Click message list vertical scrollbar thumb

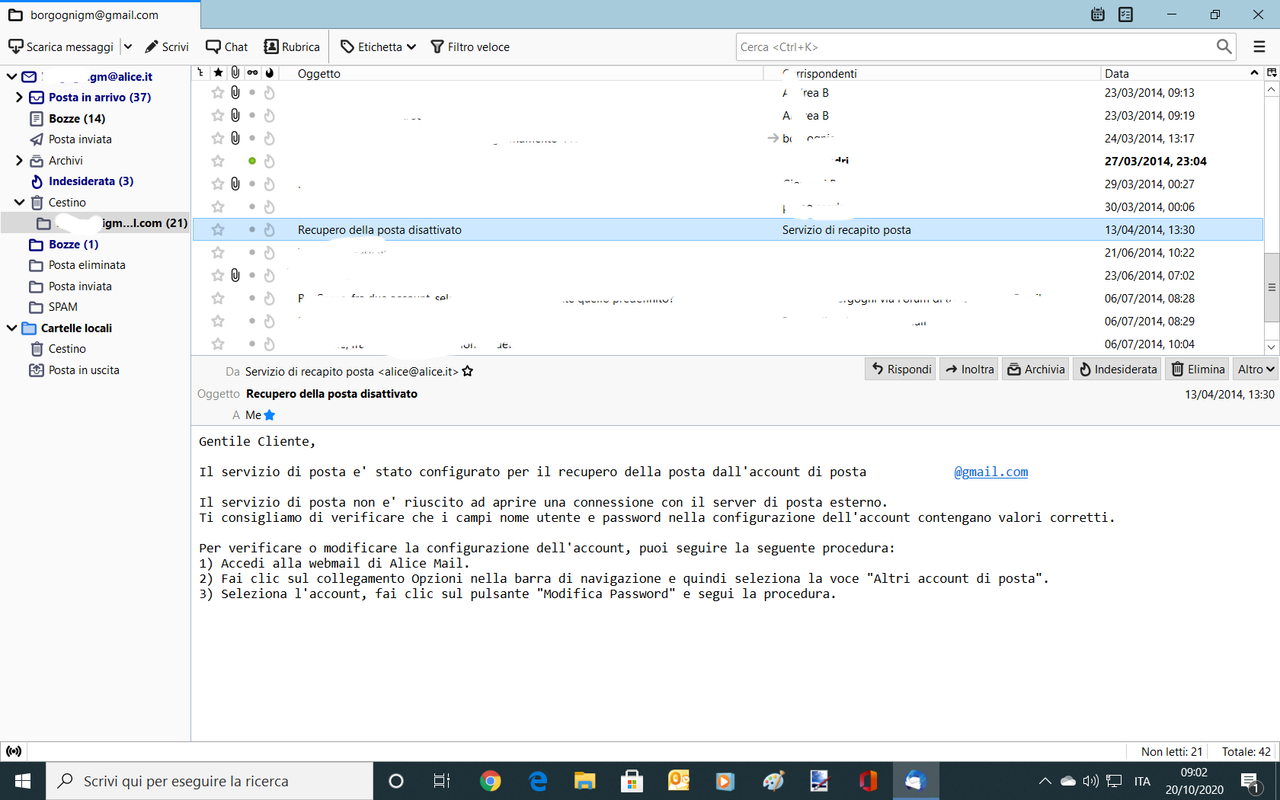(x=1271, y=285)
